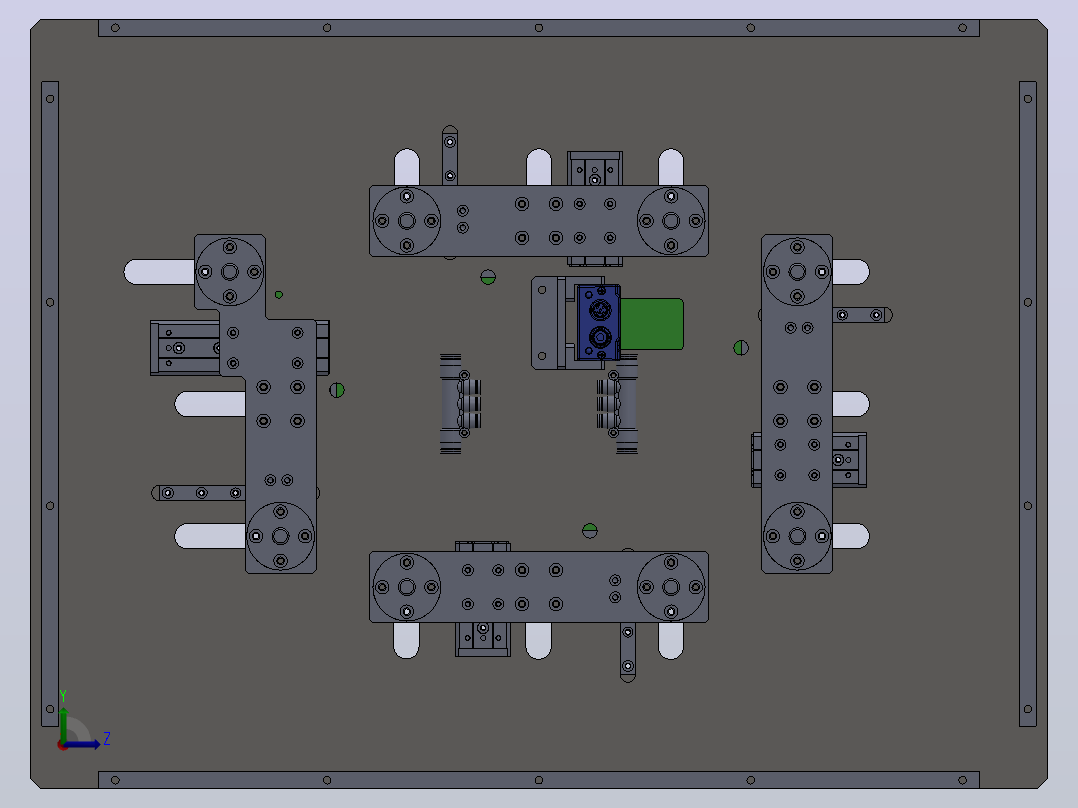Screen dimensions: 1078x808
Task: Pick the right roller assembly in the center
Action: click(618, 406)
